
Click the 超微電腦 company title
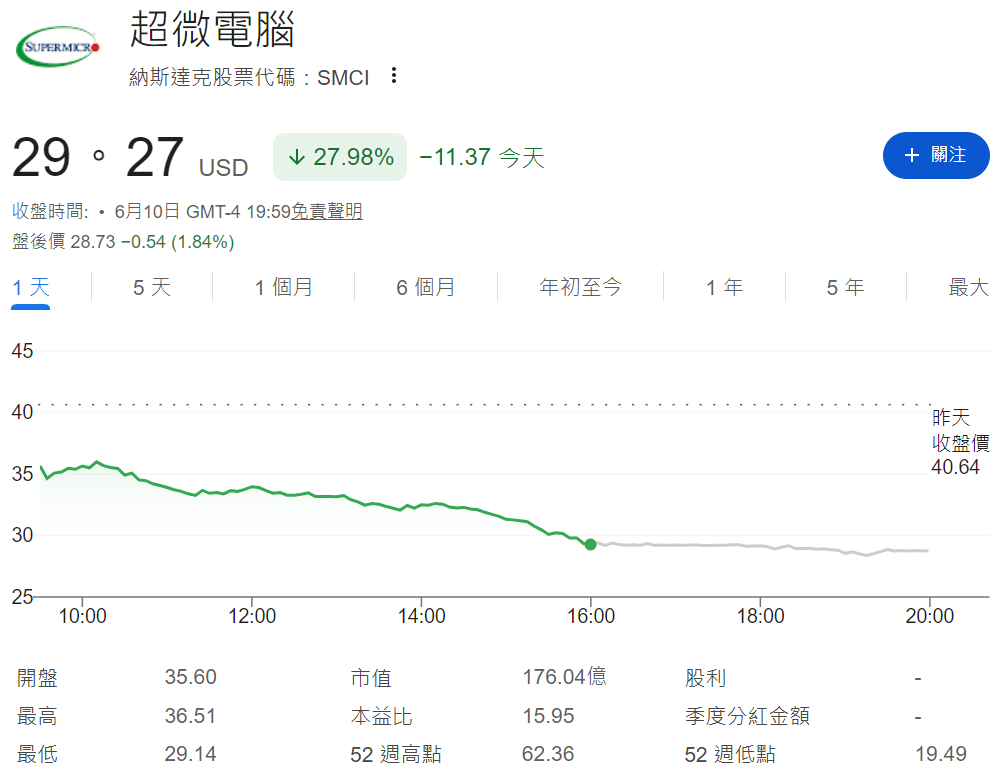[x=212, y=29]
